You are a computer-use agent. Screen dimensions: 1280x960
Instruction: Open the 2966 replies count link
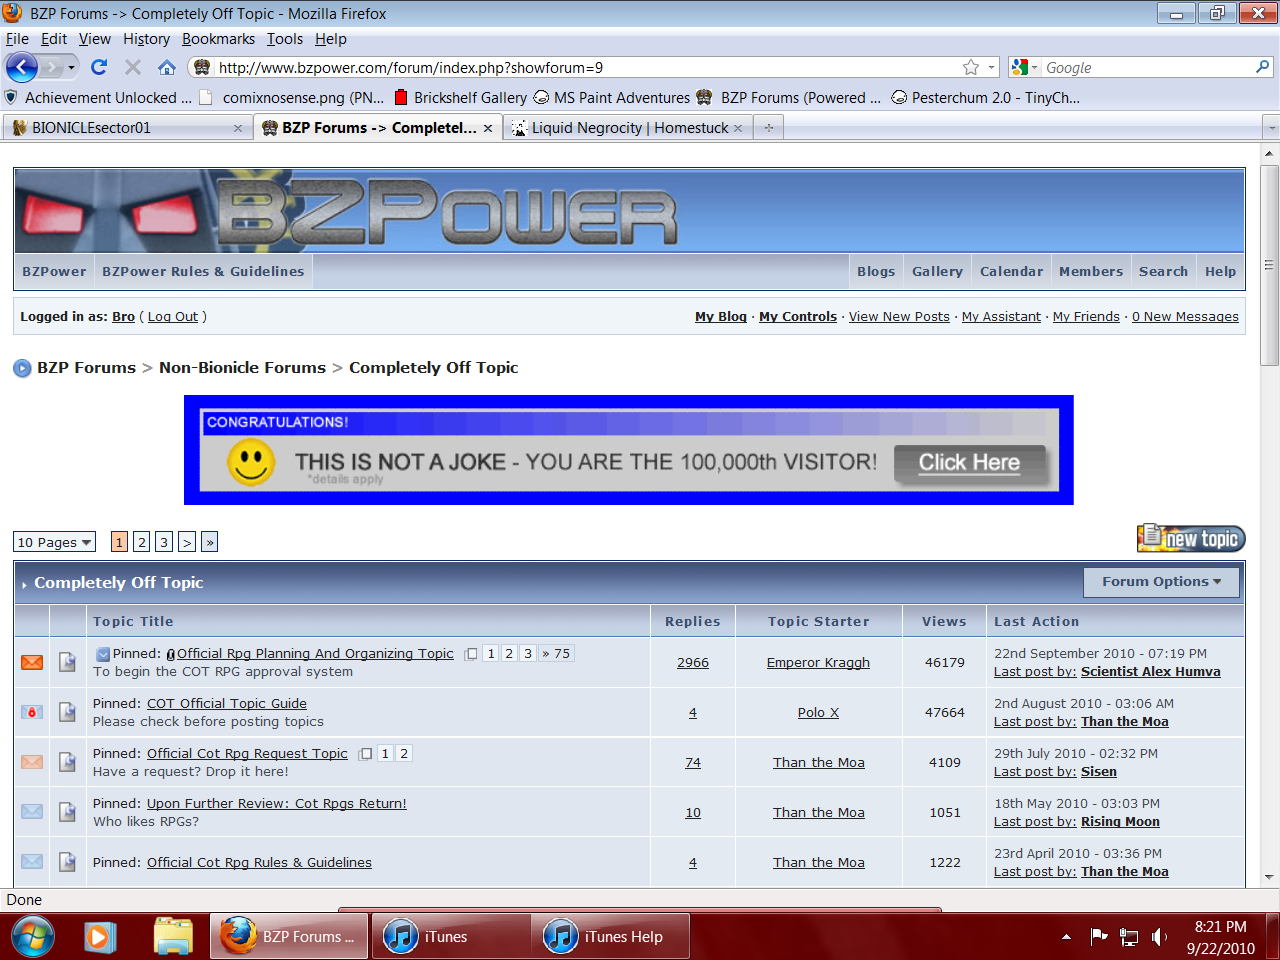693,662
